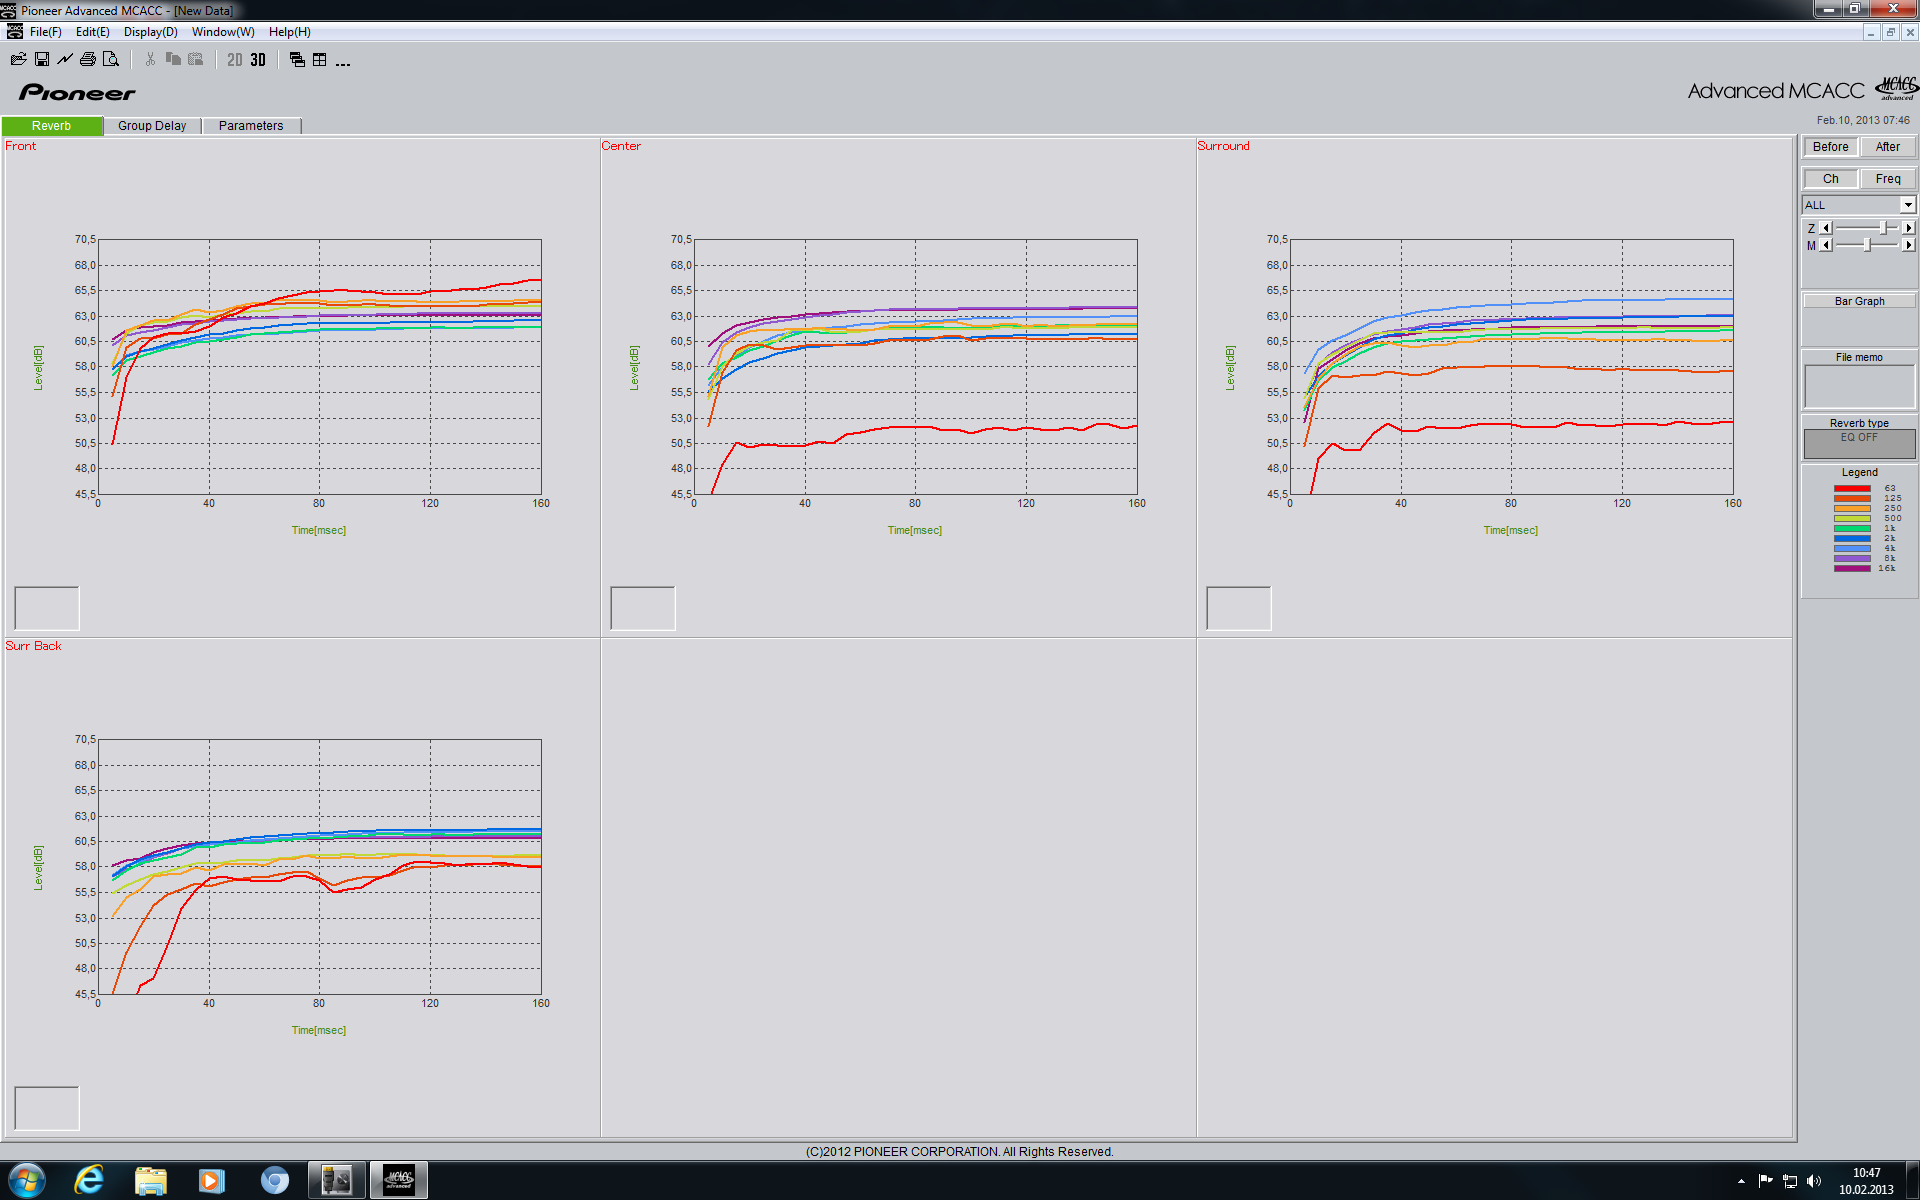Click the cascade windows toolbar icon
Viewport: 1920px width, 1200px height.
(x=297, y=60)
